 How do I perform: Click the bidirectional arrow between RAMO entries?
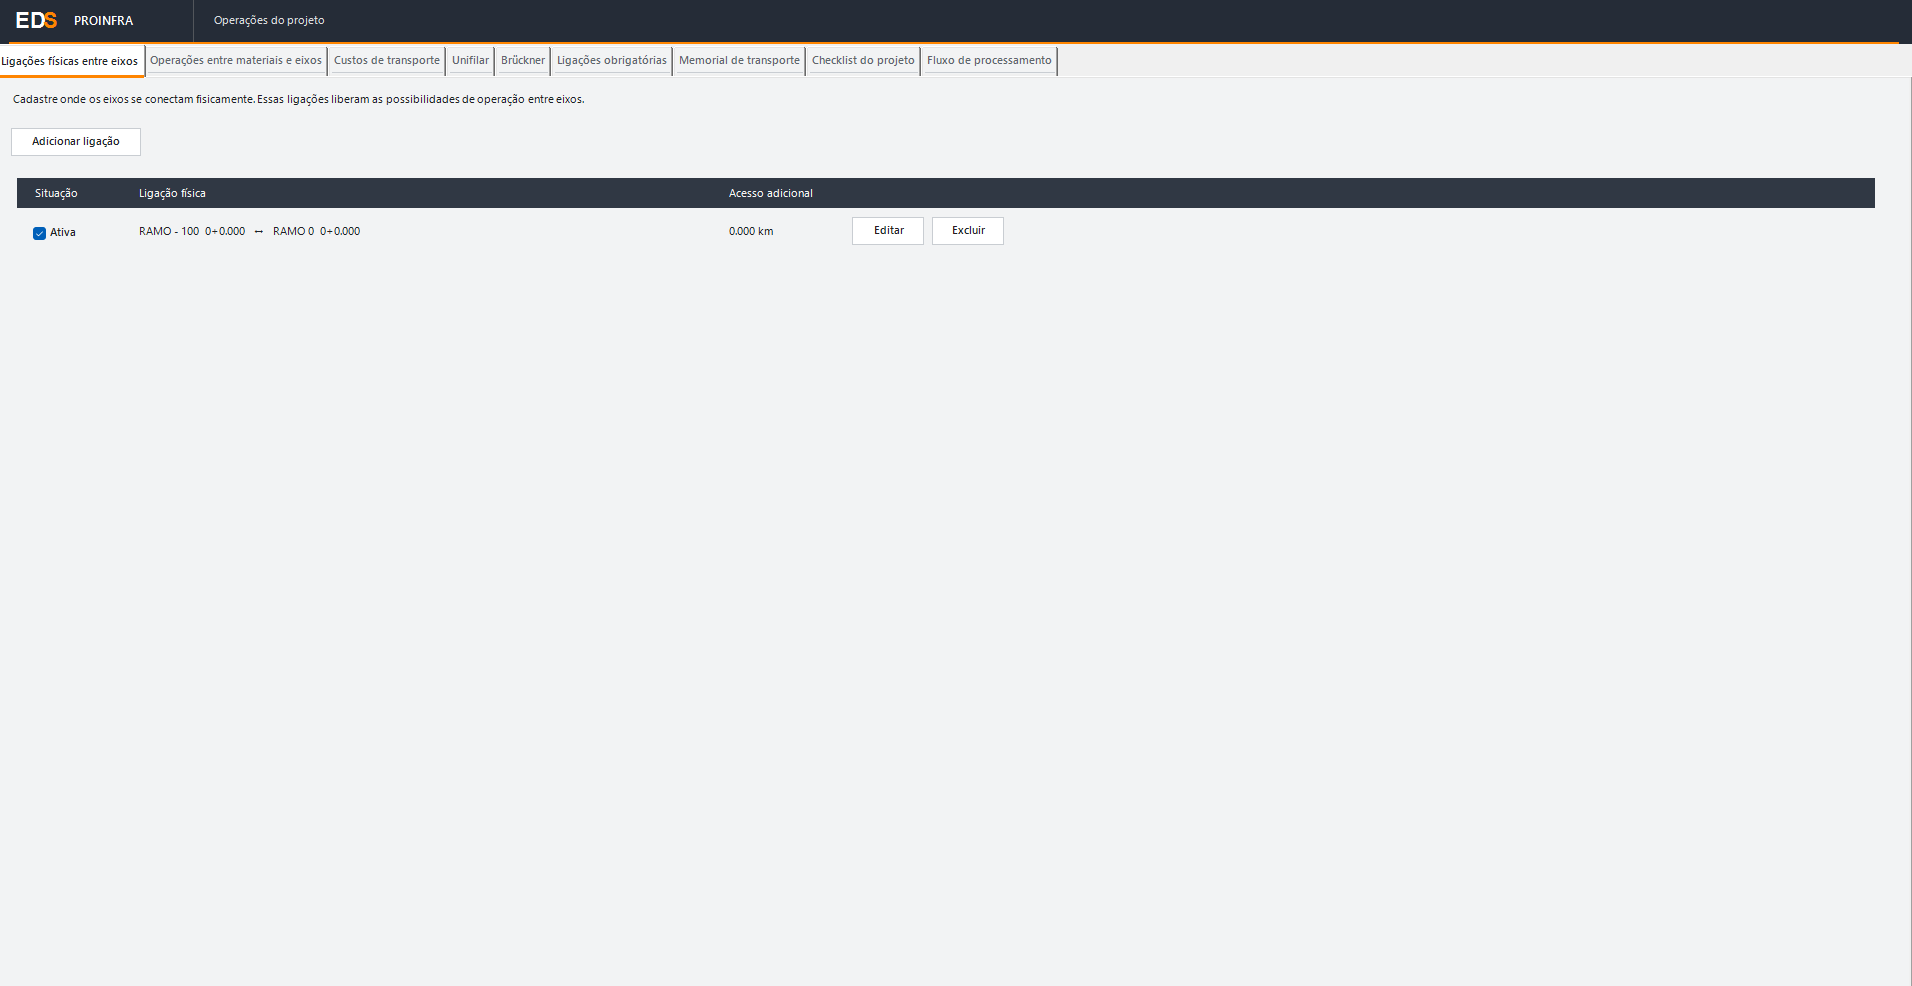pos(259,232)
